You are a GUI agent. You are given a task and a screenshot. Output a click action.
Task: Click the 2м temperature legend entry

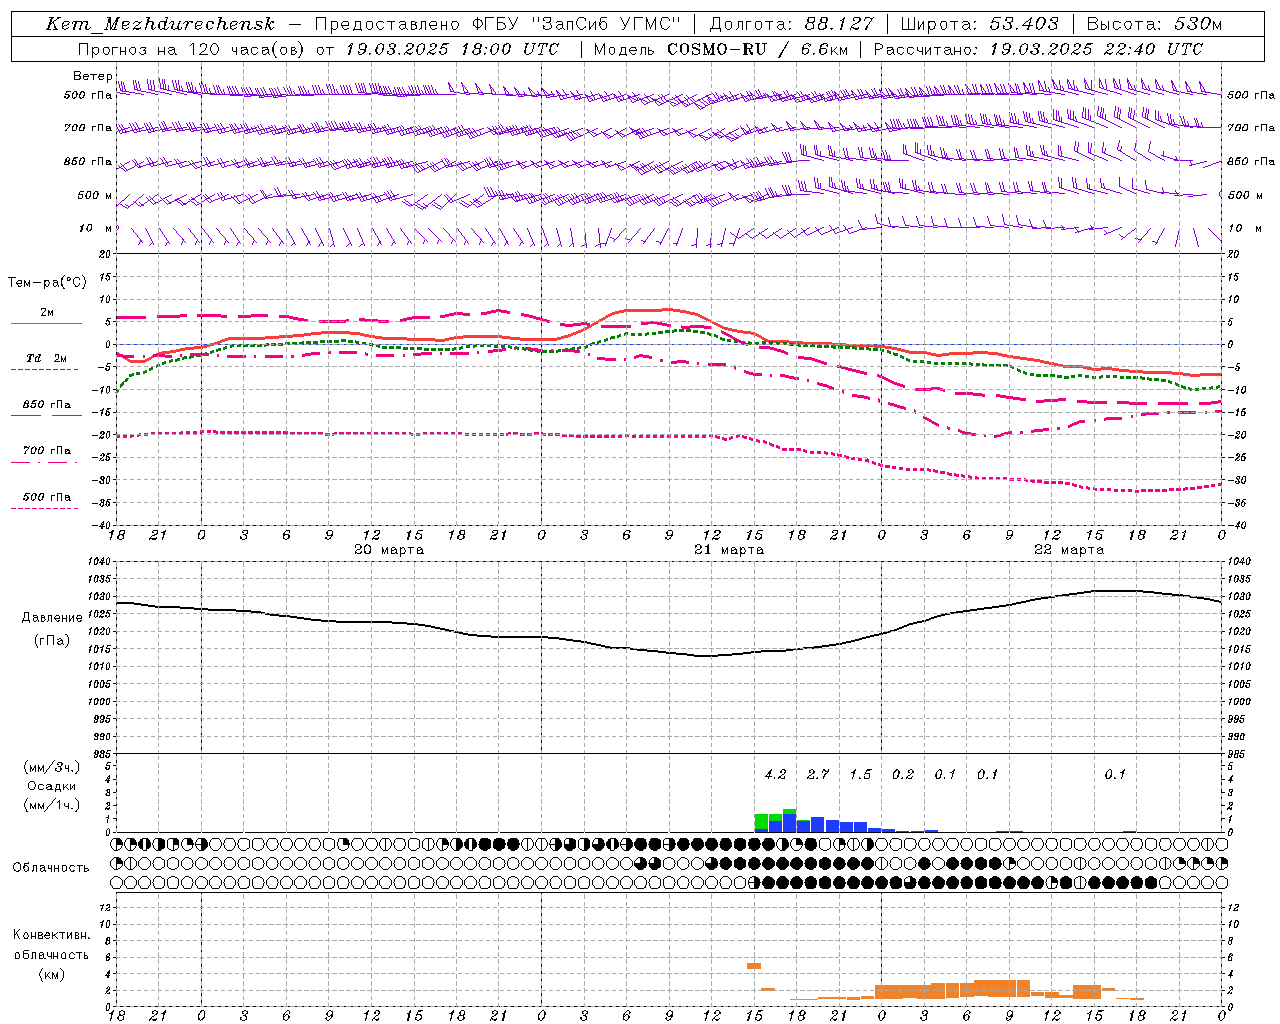tap(46, 313)
